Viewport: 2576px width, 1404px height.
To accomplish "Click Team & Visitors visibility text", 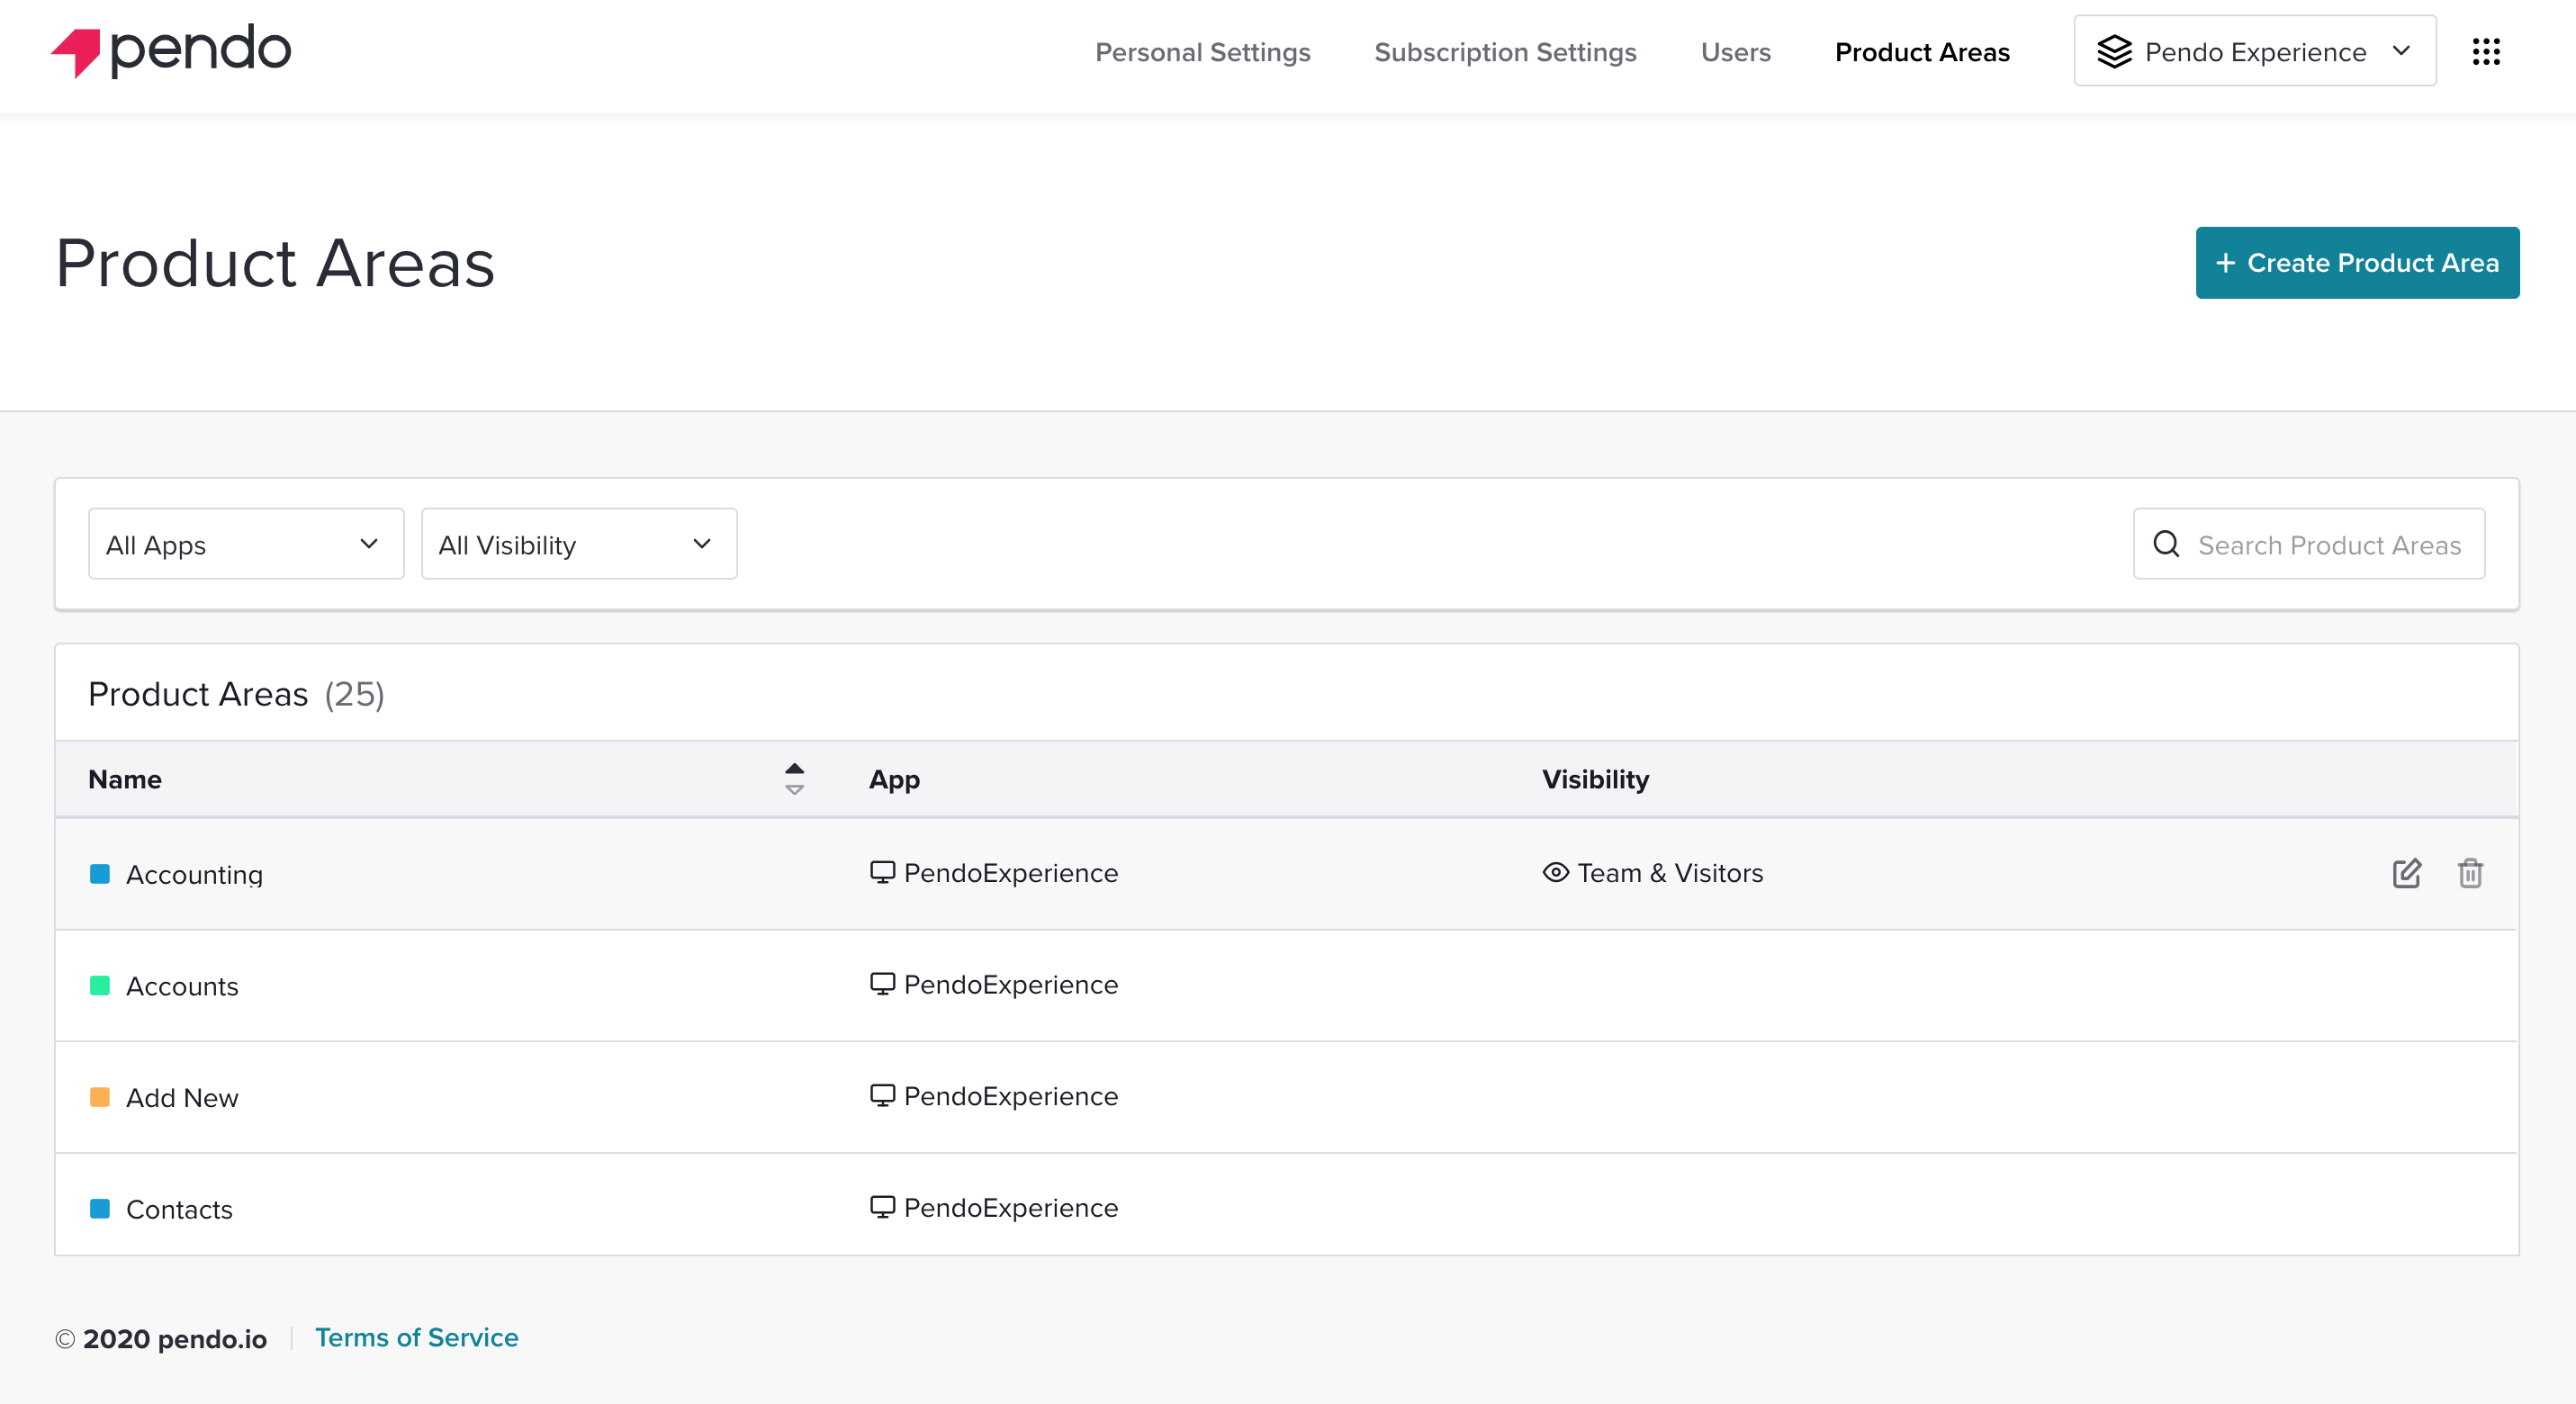I will [x=1670, y=873].
